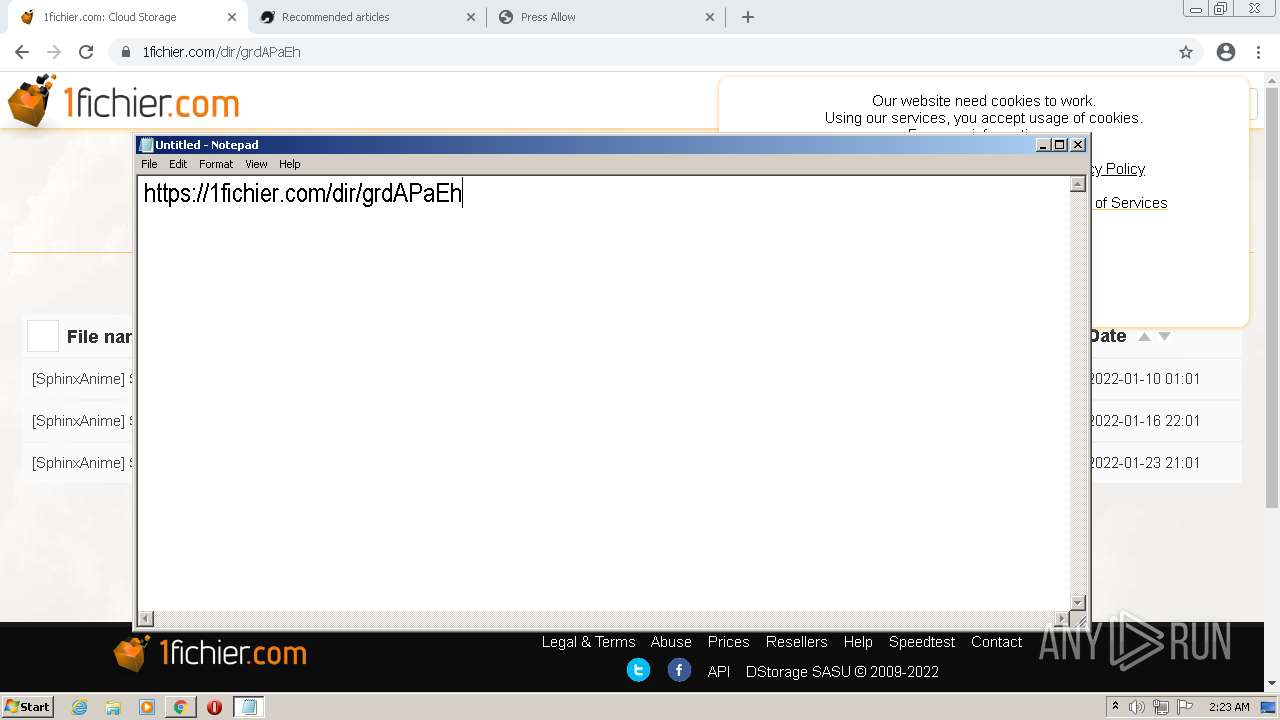Click the padlock site info icon
This screenshot has width=1280, height=720.
[x=126, y=52]
